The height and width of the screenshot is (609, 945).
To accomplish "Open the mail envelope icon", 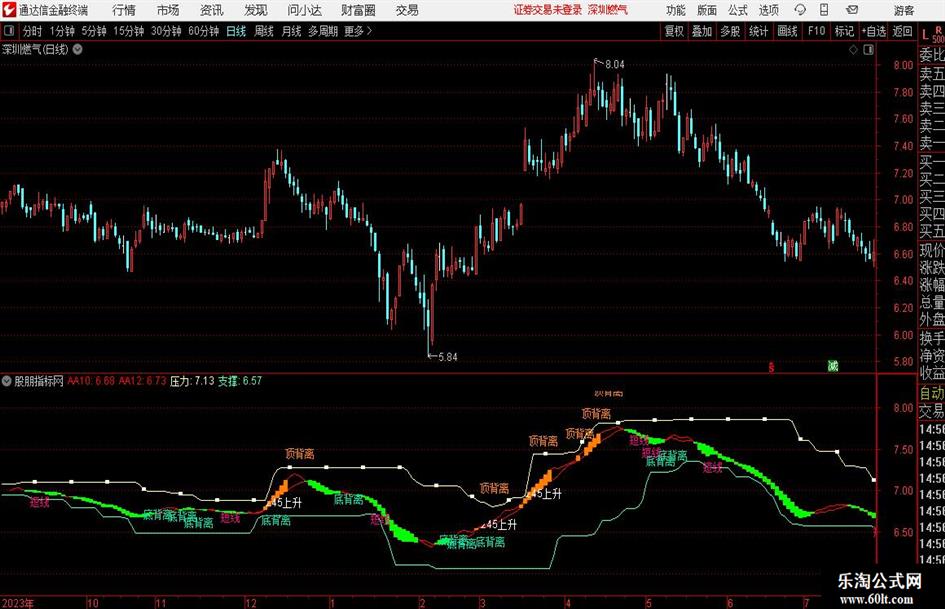I will pyautogui.click(x=852, y=10).
